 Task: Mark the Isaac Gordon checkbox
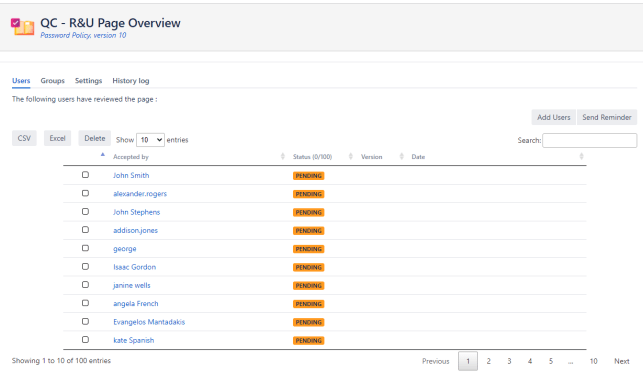pos(85,267)
